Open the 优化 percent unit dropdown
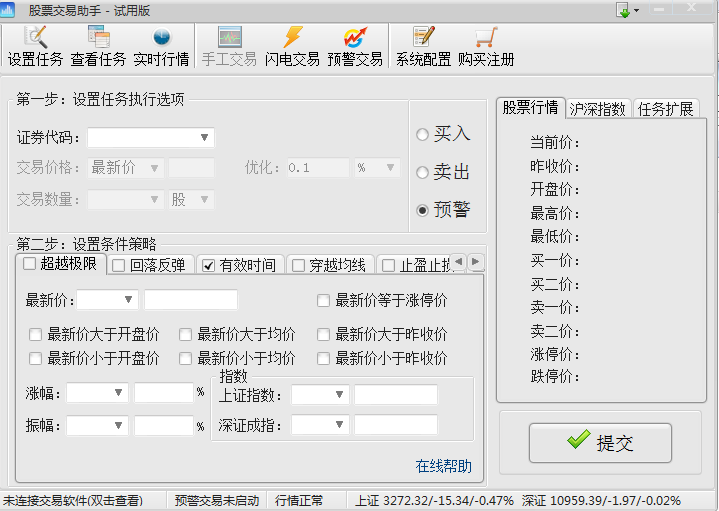Viewport: 719px width, 511px height. (390, 167)
